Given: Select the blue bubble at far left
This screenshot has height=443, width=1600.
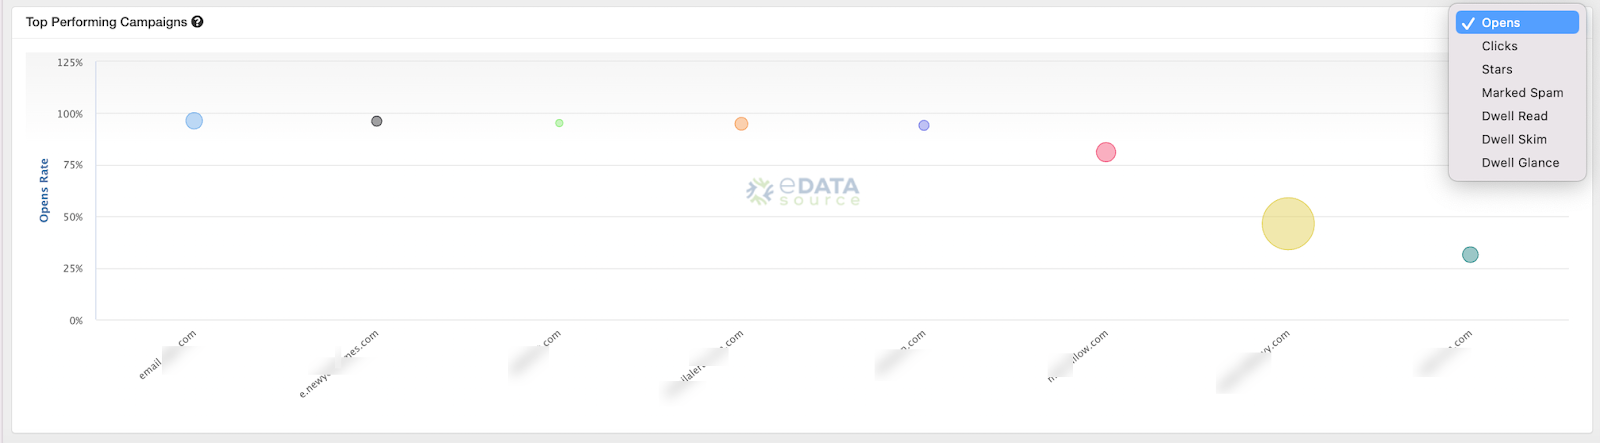Looking at the screenshot, I should tap(194, 121).
